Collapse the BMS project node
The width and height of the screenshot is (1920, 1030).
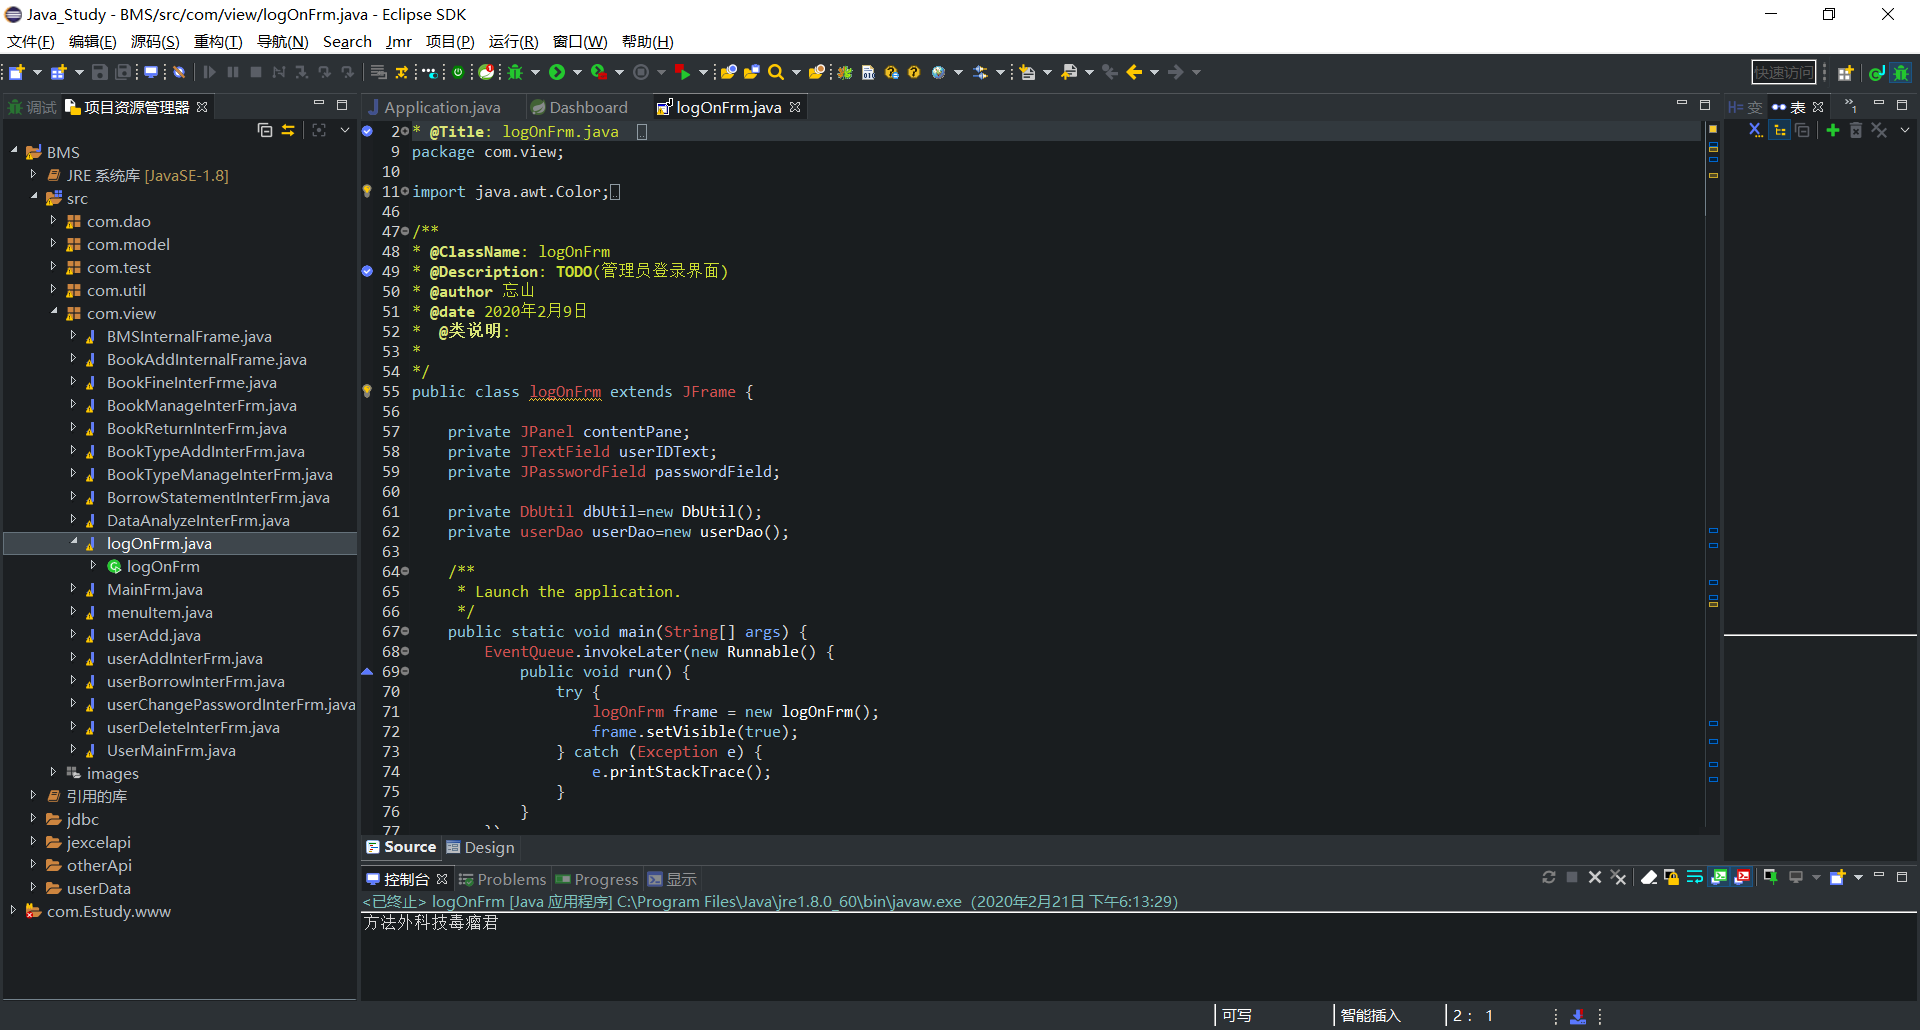[x=14, y=151]
